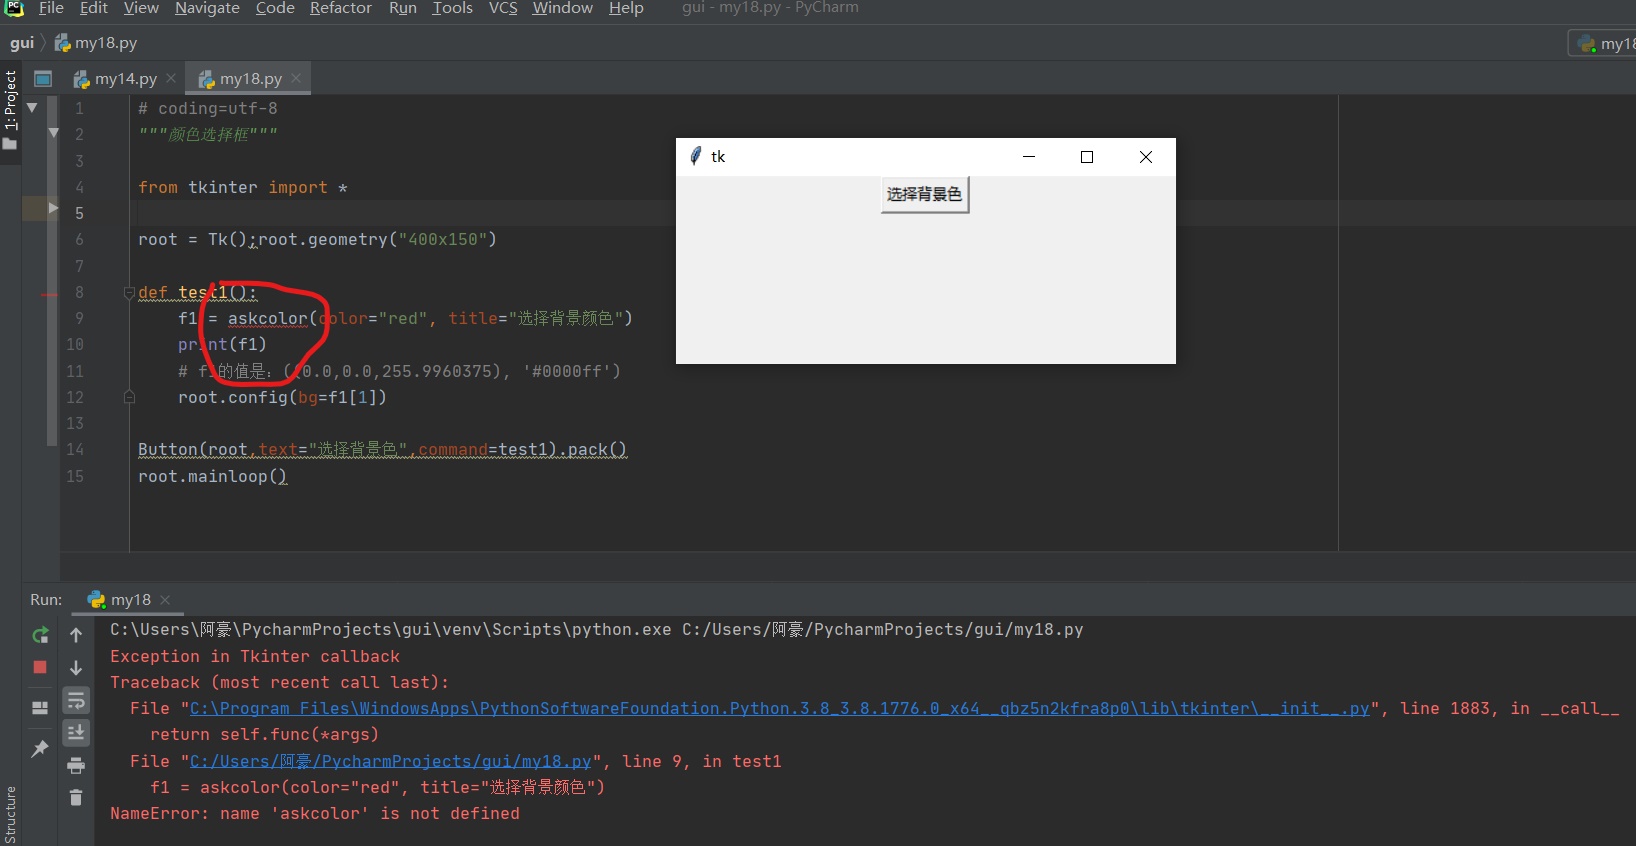Click the 'Traceback (most recent call last)' line
1636x846 pixels.
pos(280,682)
